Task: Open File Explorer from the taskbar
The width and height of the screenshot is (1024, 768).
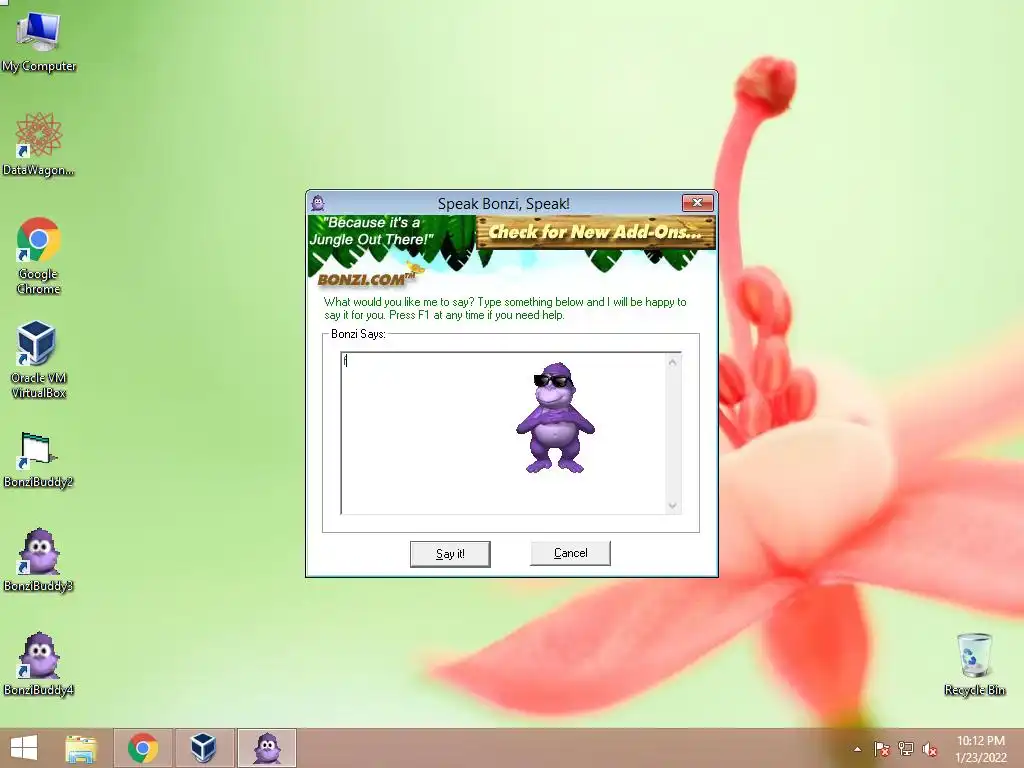Action: [82, 748]
